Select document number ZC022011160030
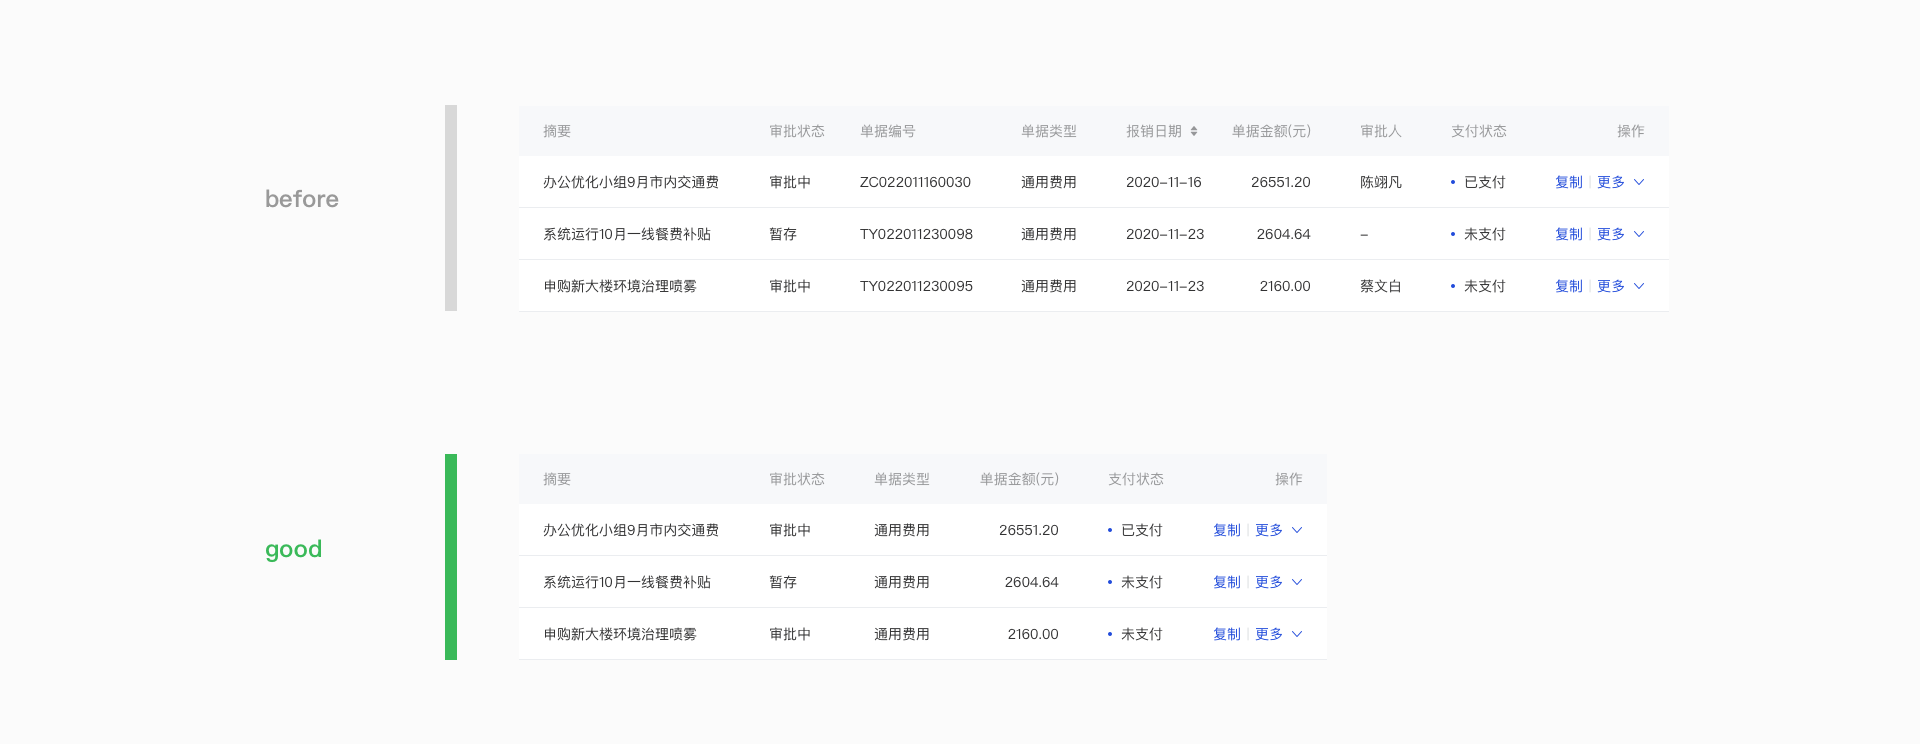 tap(915, 182)
